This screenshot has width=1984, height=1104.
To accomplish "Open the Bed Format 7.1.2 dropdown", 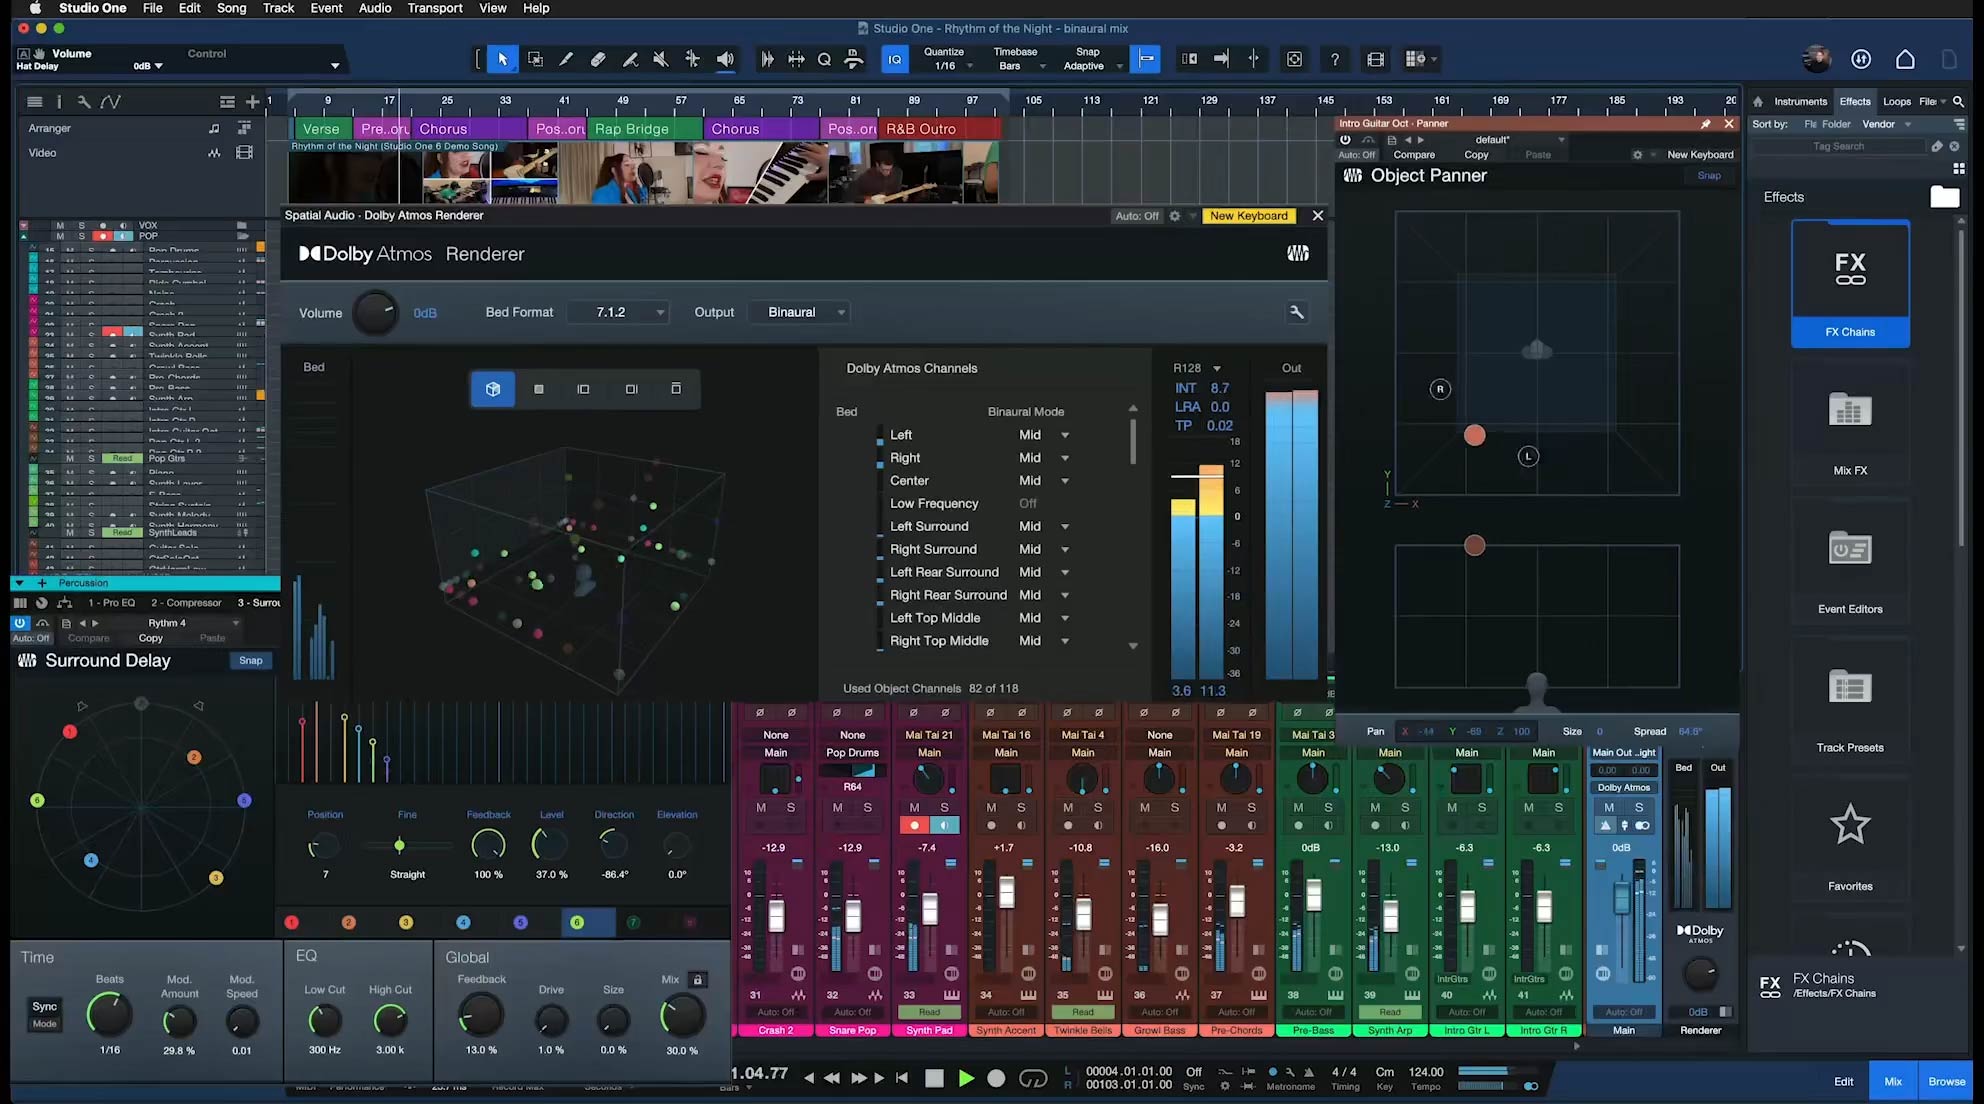I will point(618,312).
